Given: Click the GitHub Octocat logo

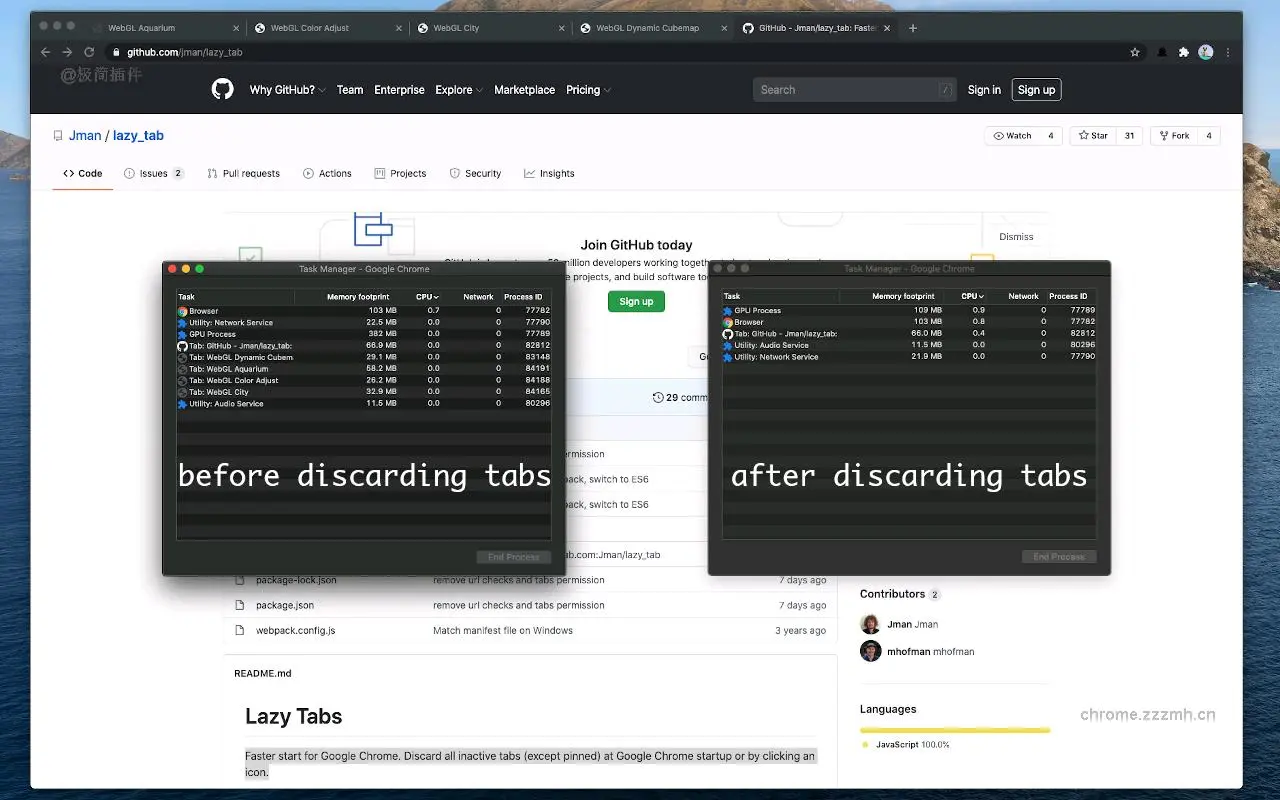Looking at the screenshot, I should pyautogui.click(x=222, y=89).
